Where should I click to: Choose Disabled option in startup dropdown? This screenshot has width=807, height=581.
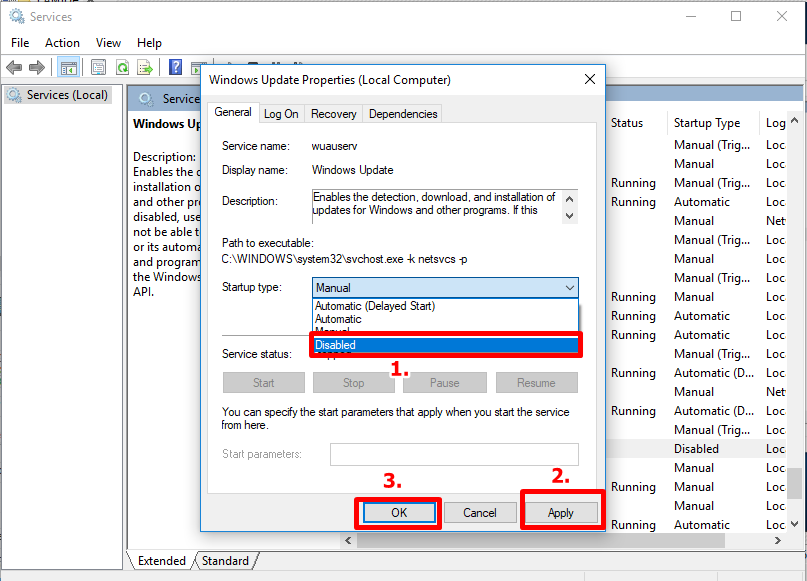(445, 345)
